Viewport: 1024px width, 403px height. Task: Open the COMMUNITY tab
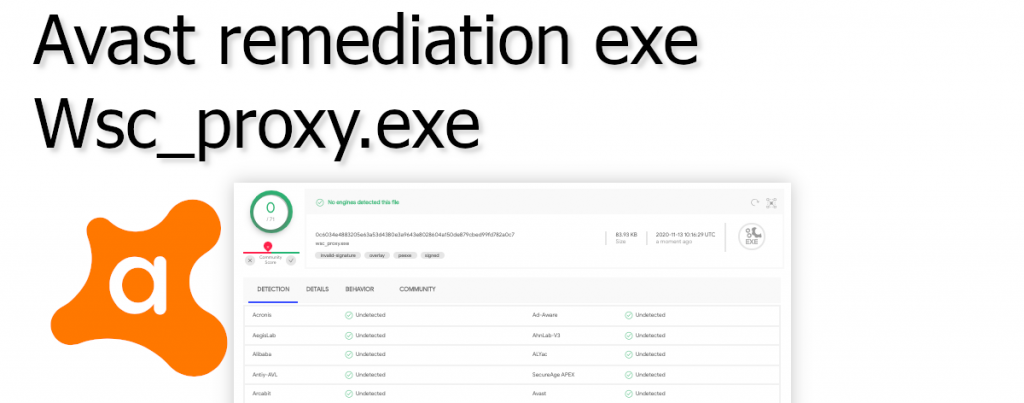pos(417,289)
